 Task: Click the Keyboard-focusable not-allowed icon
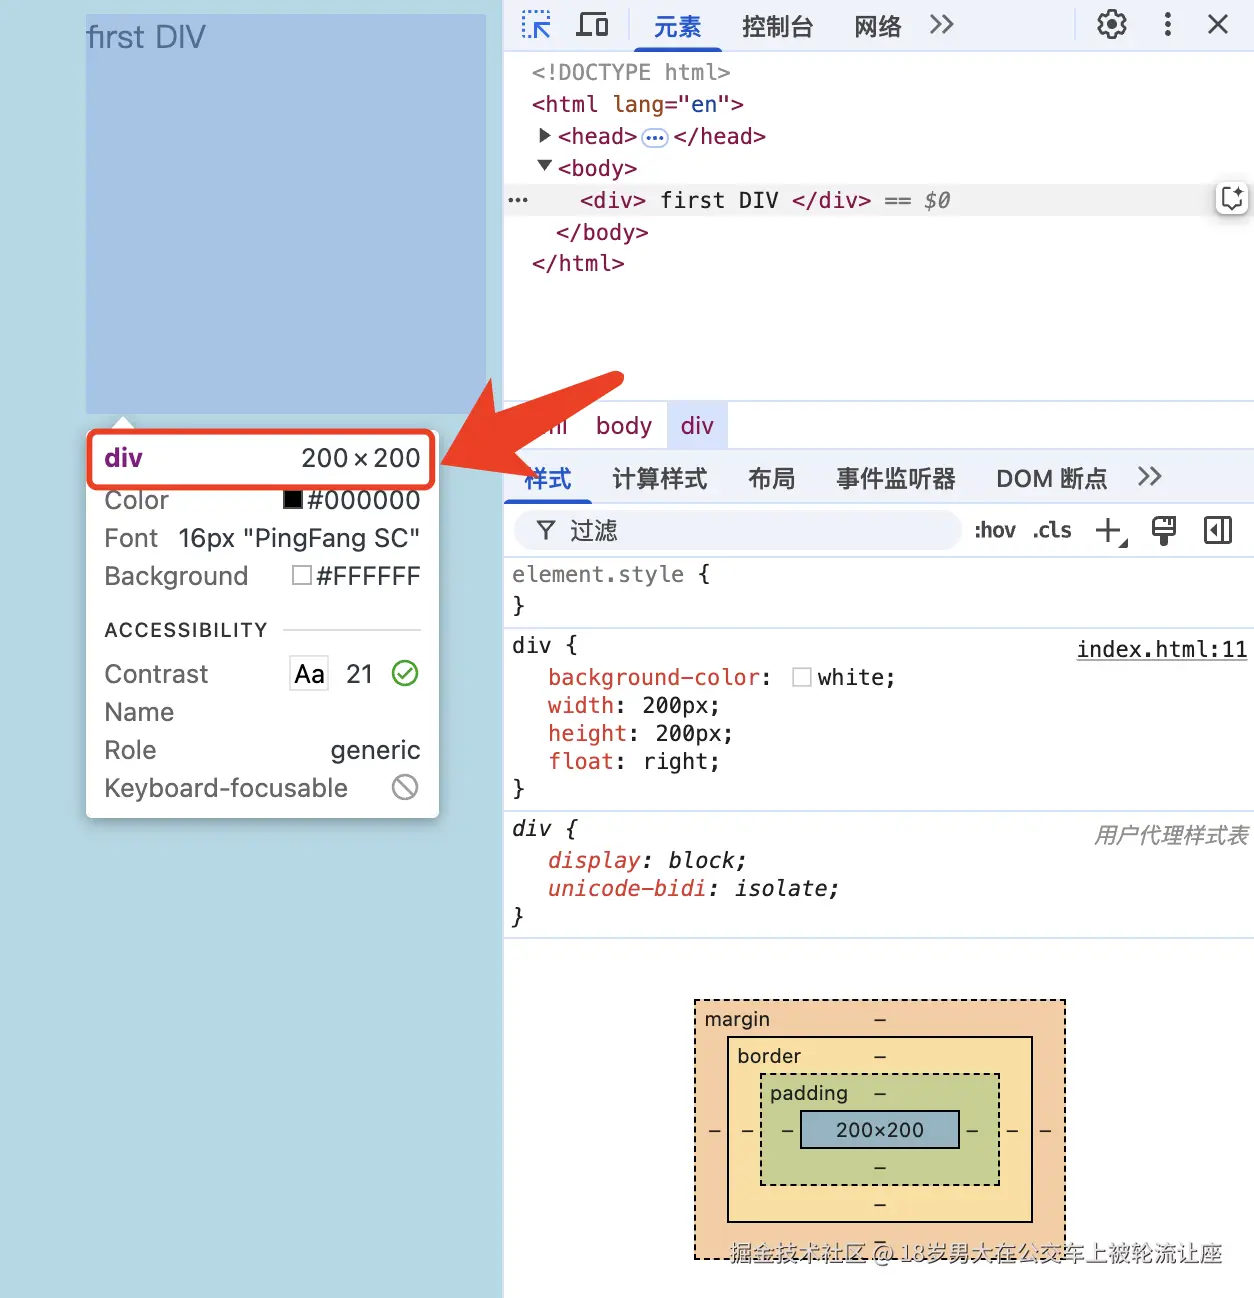pyautogui.click(x=405, y=787)
